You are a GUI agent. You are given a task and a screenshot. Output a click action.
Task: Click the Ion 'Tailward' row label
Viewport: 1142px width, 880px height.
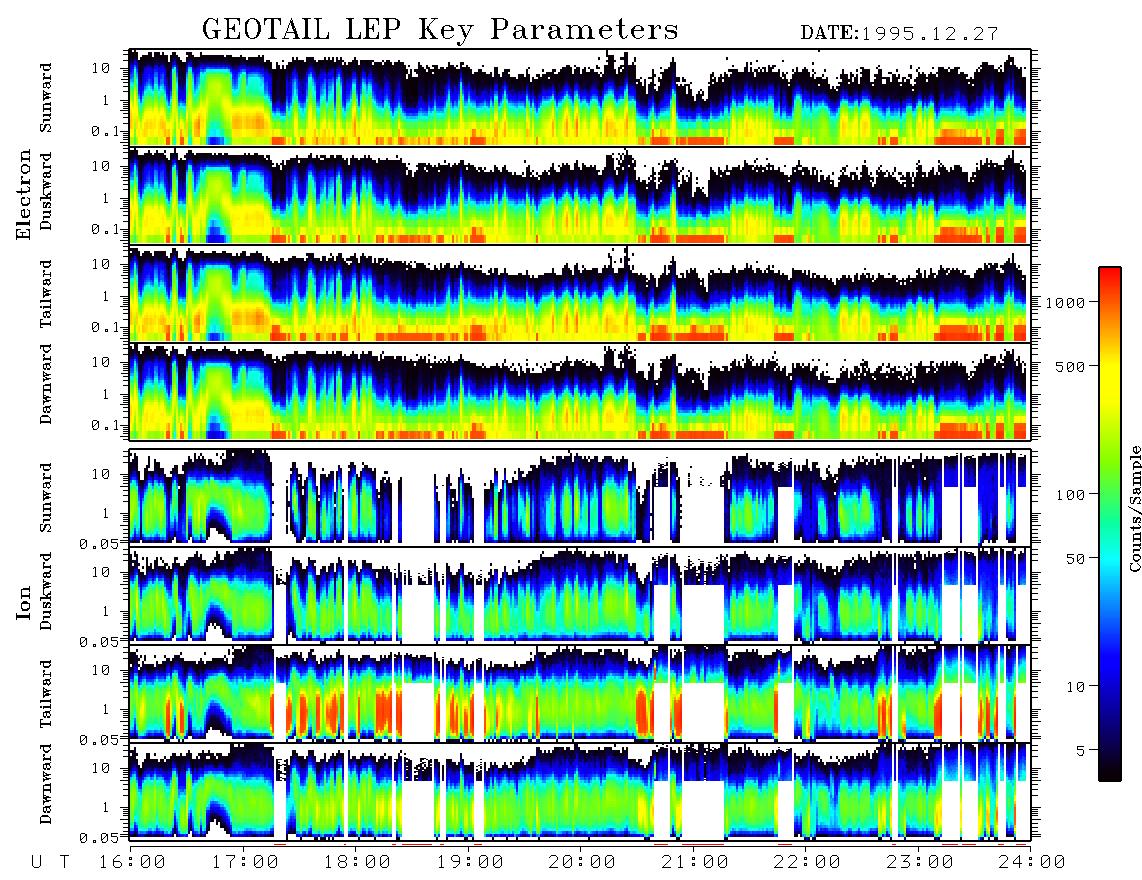[x=46, y=693]
